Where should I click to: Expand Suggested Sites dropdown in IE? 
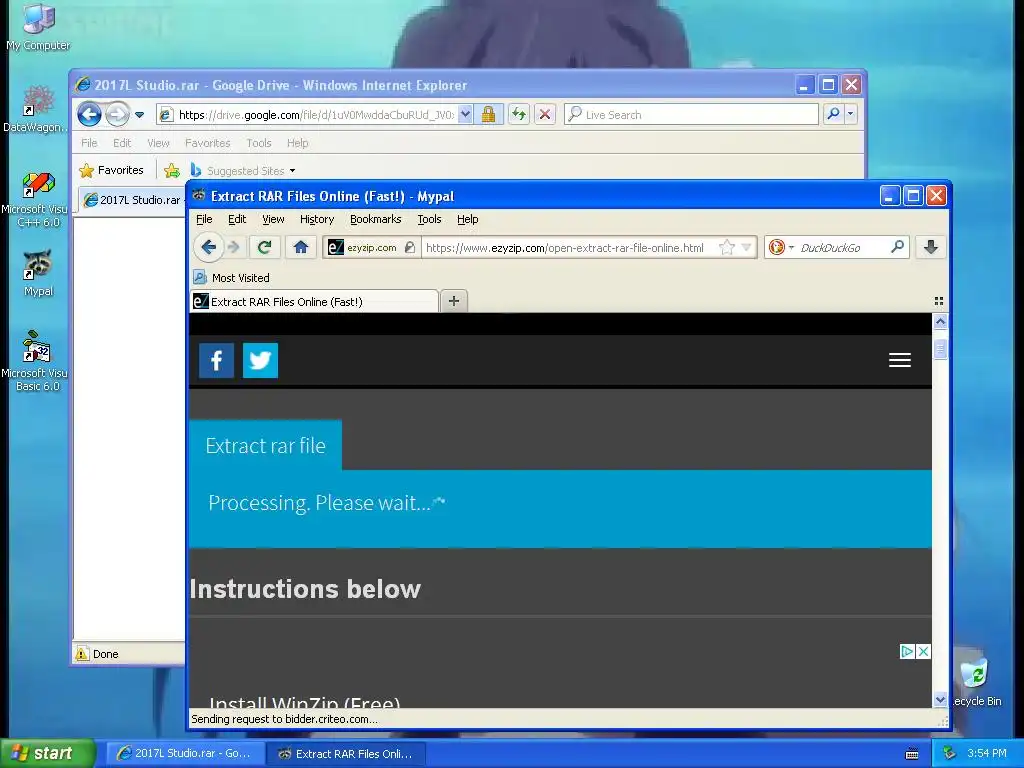(293, 170)
